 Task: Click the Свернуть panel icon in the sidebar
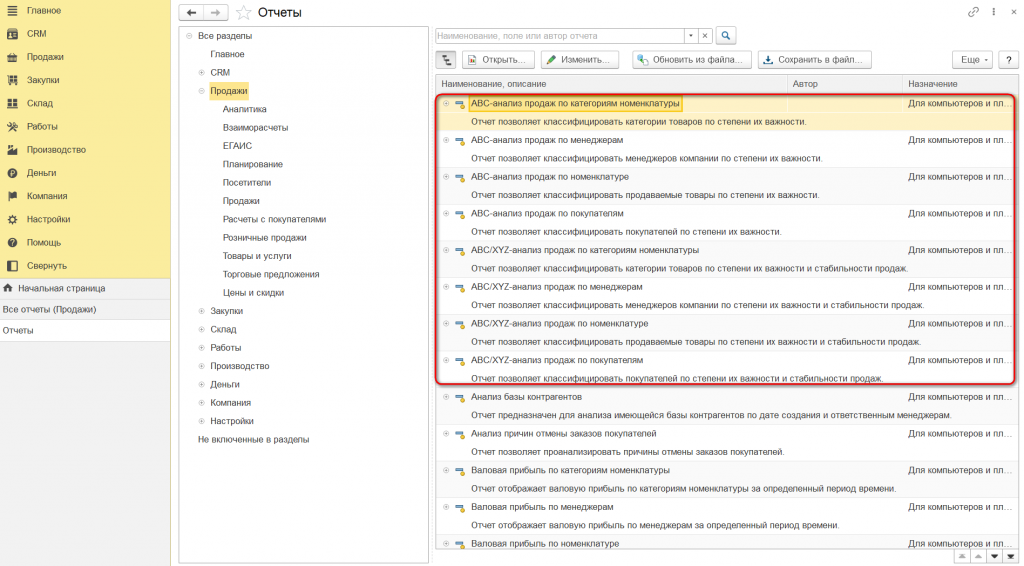pos(12,266)
